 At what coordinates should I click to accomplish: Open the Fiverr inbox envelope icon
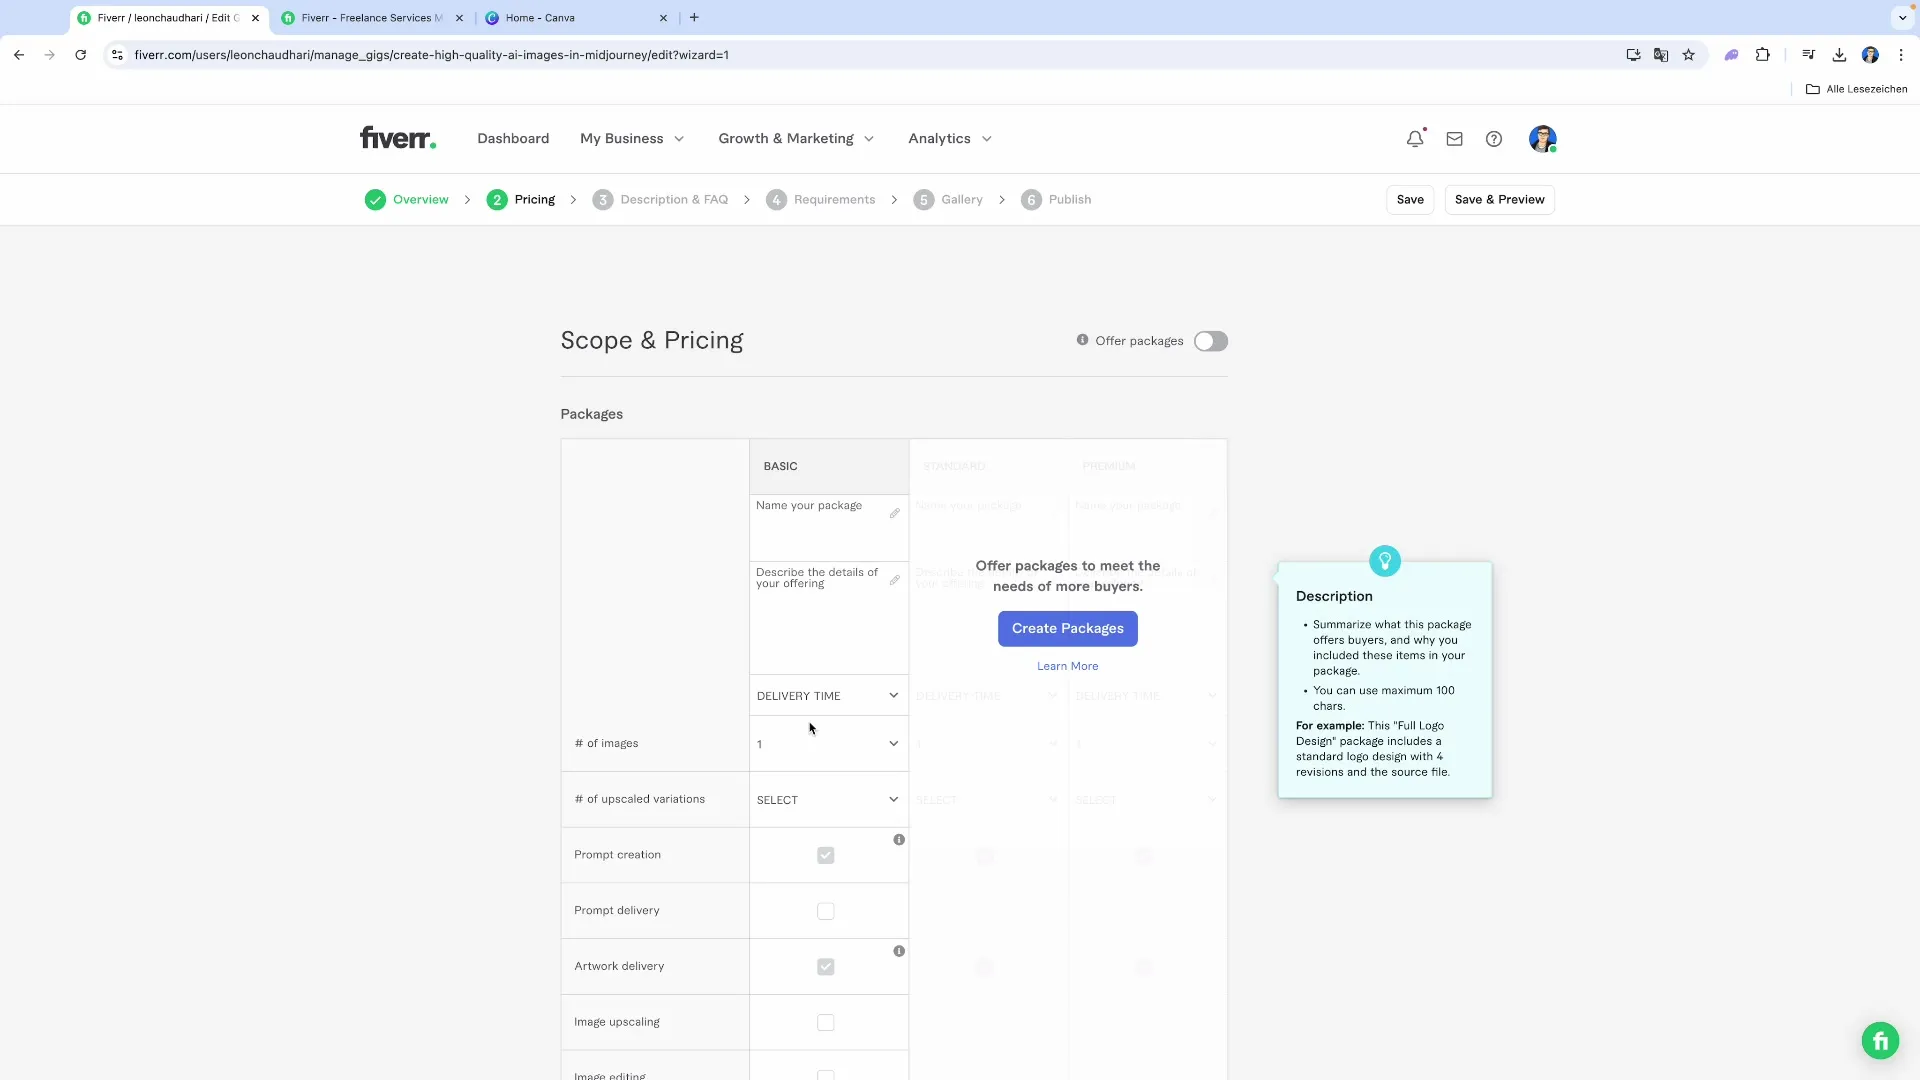pos(1454,138)
